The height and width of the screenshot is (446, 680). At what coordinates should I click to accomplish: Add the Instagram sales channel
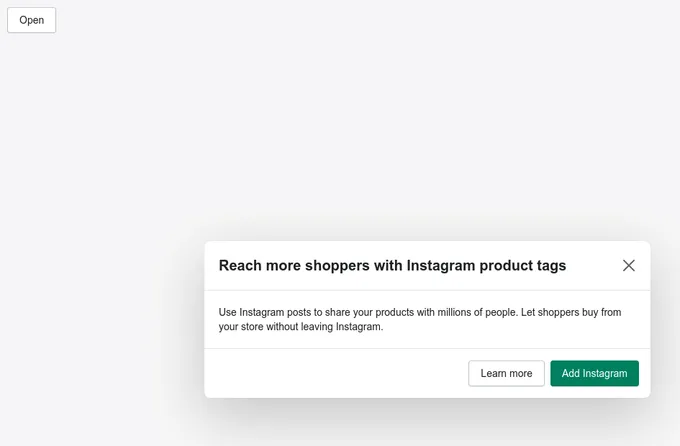(595, 373)
